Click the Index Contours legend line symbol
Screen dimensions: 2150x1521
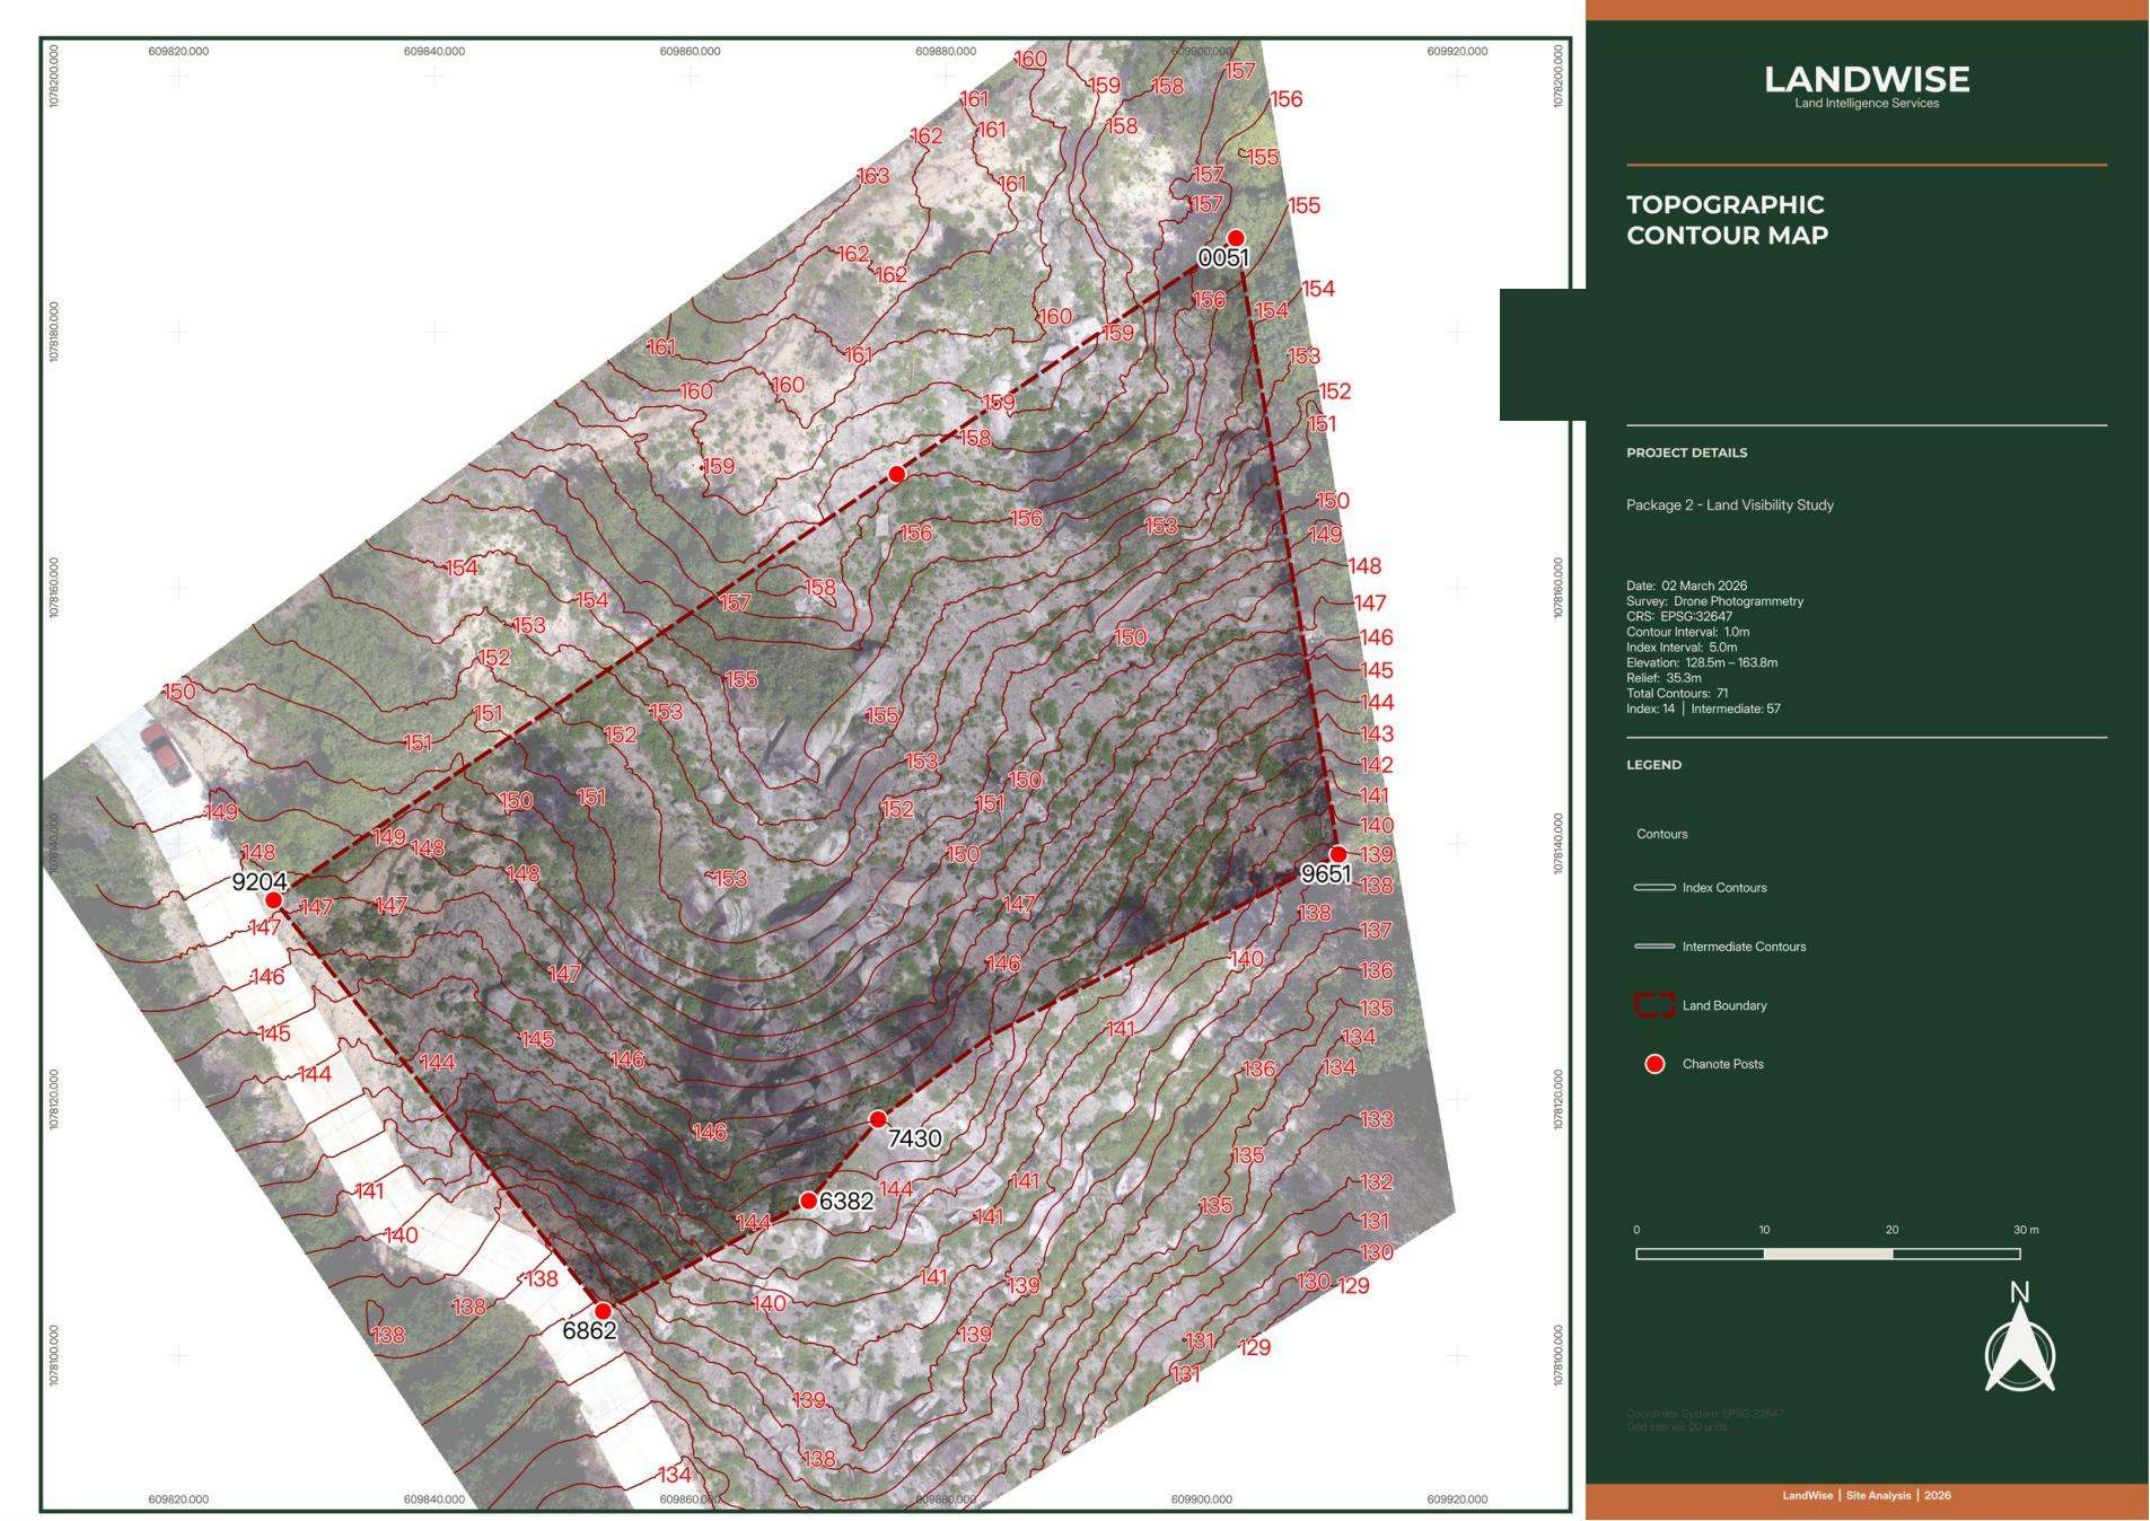tap(1654, 887)
